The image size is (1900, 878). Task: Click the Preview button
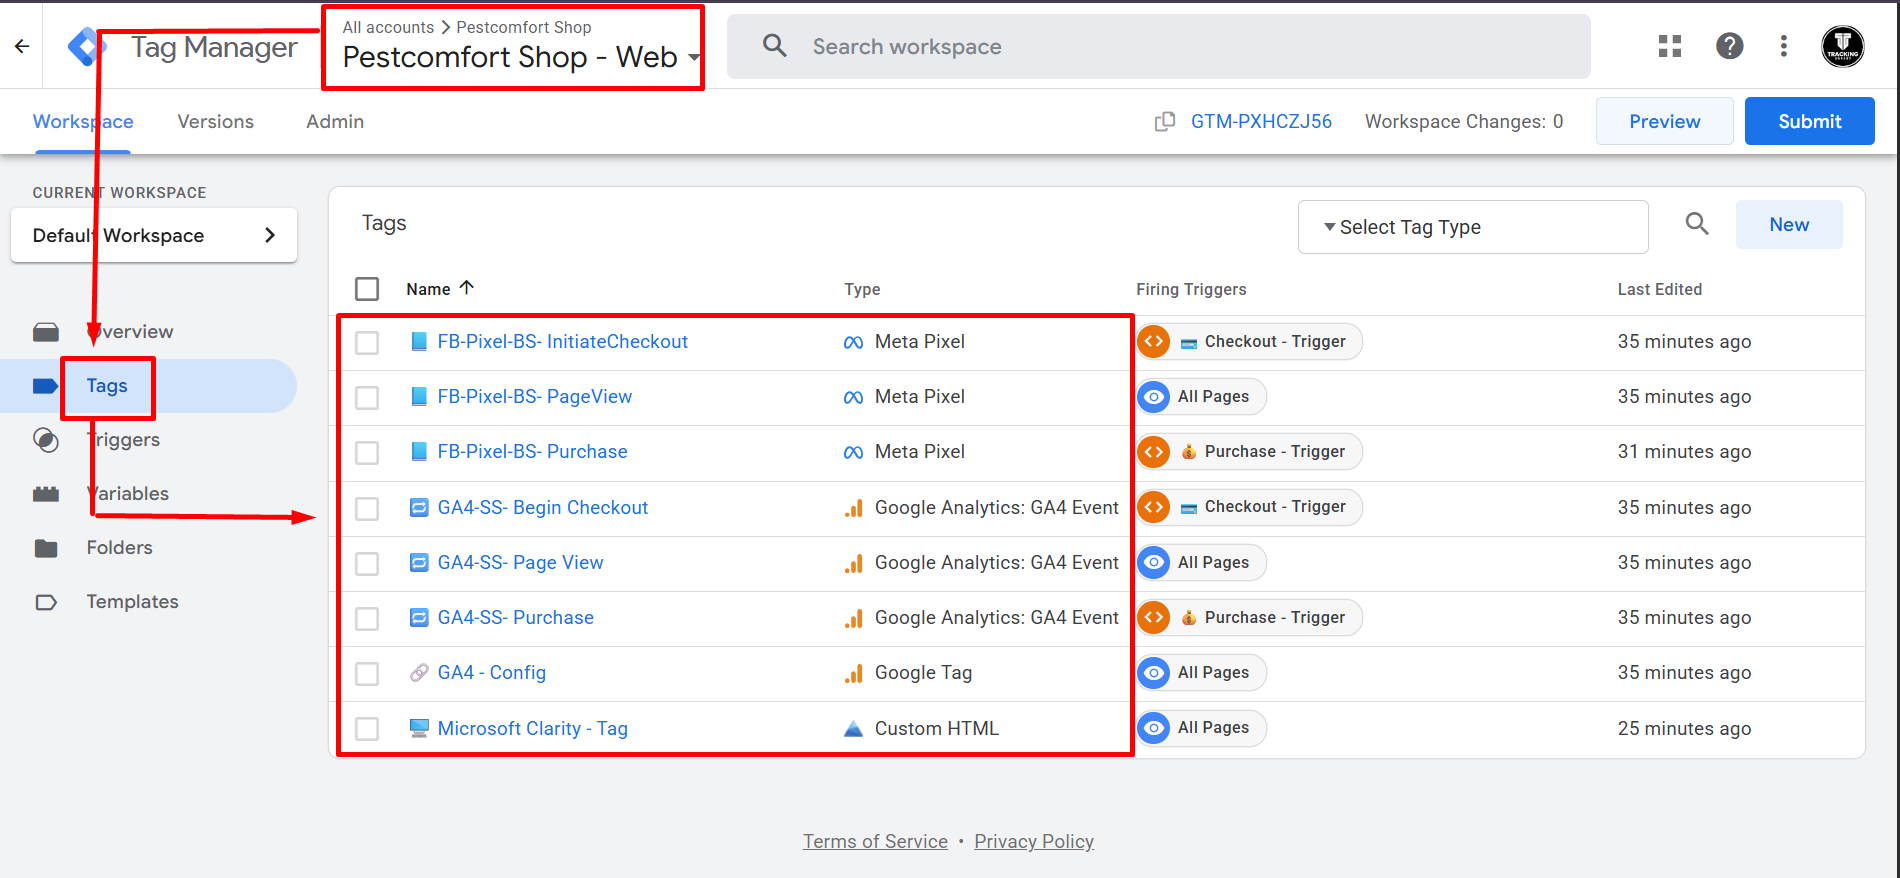1664,121
